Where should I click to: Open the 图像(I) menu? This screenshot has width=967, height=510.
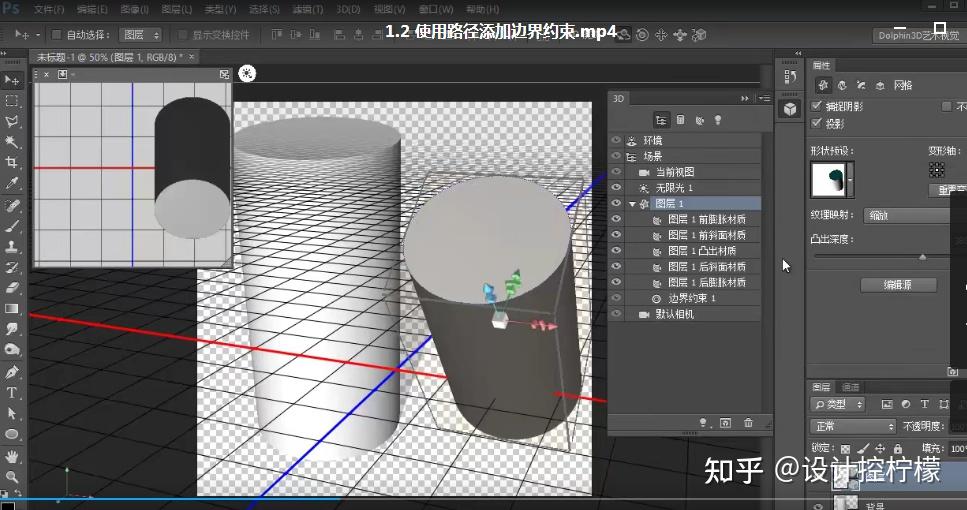[x=134, y=9]
